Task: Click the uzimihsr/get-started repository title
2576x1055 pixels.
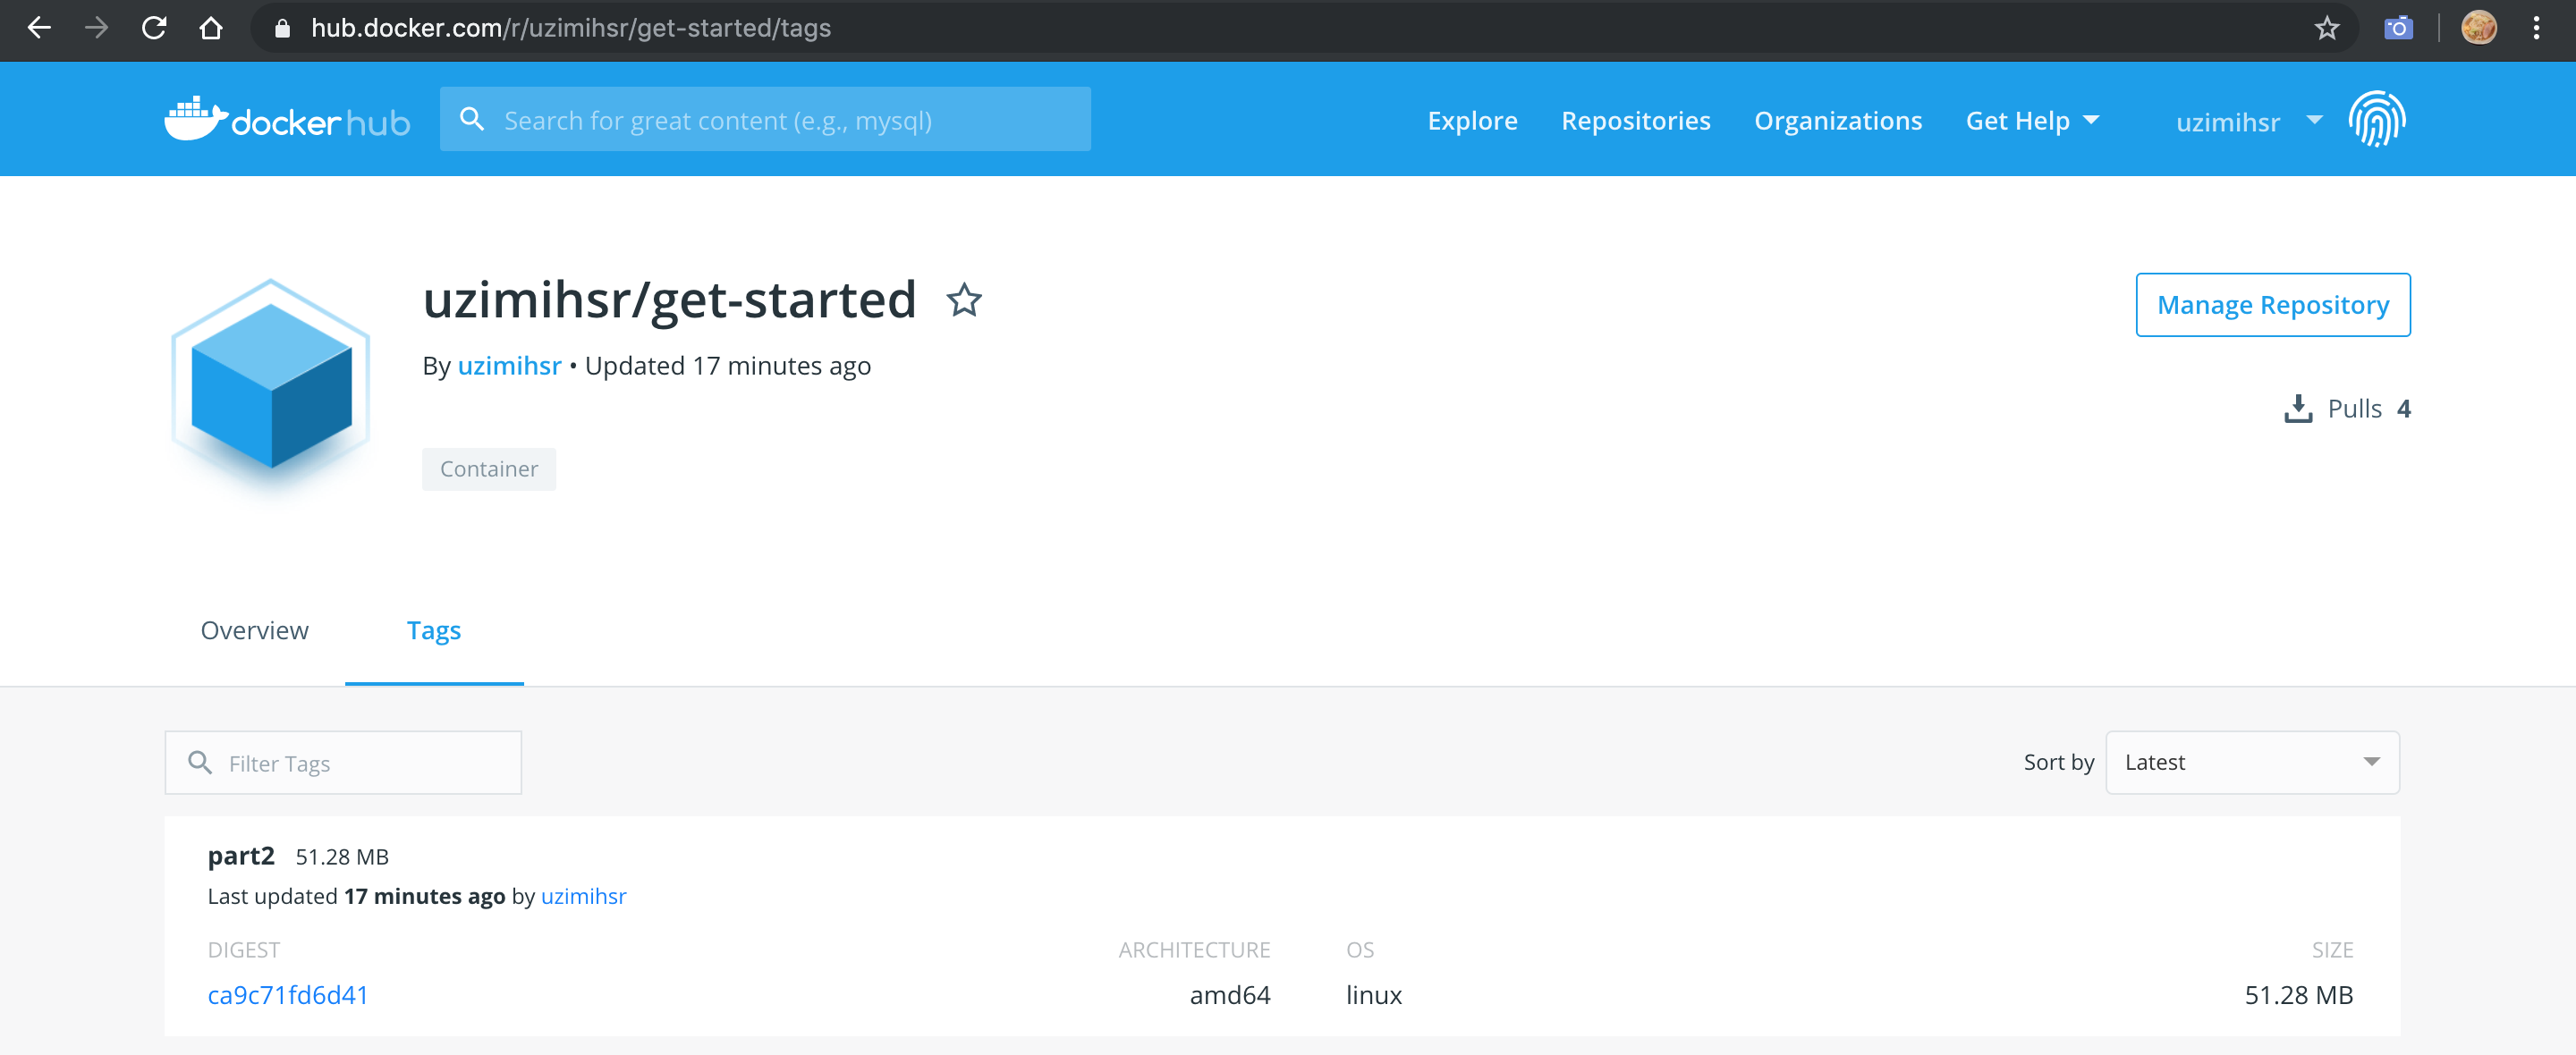Action: click(x=669, y=300)
